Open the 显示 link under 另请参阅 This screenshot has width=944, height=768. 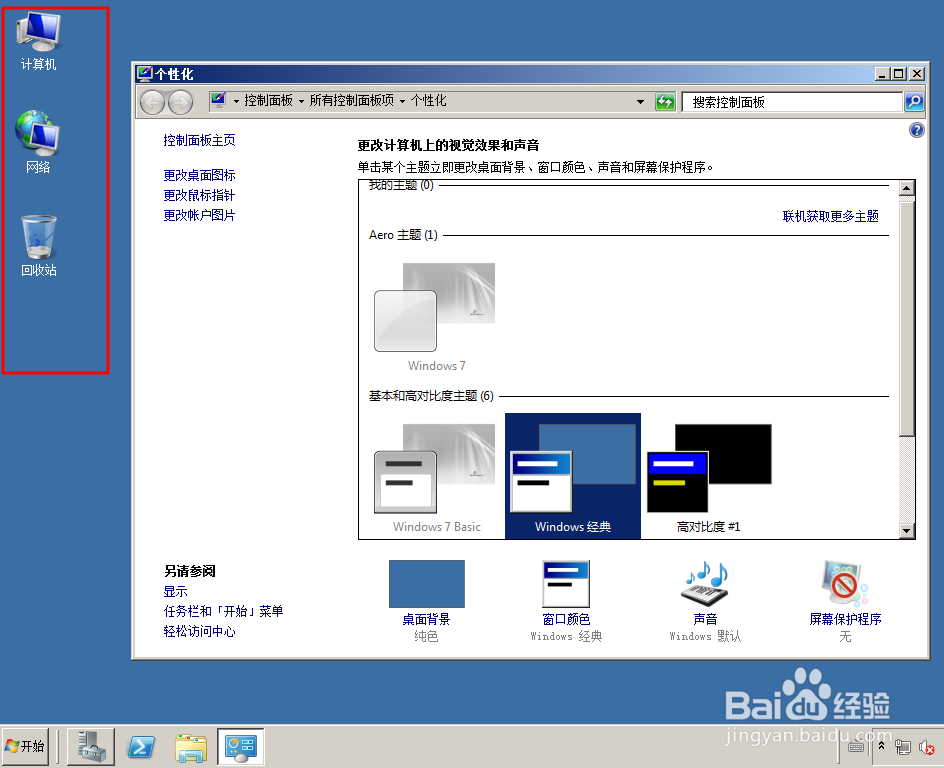tap(175, 592)
